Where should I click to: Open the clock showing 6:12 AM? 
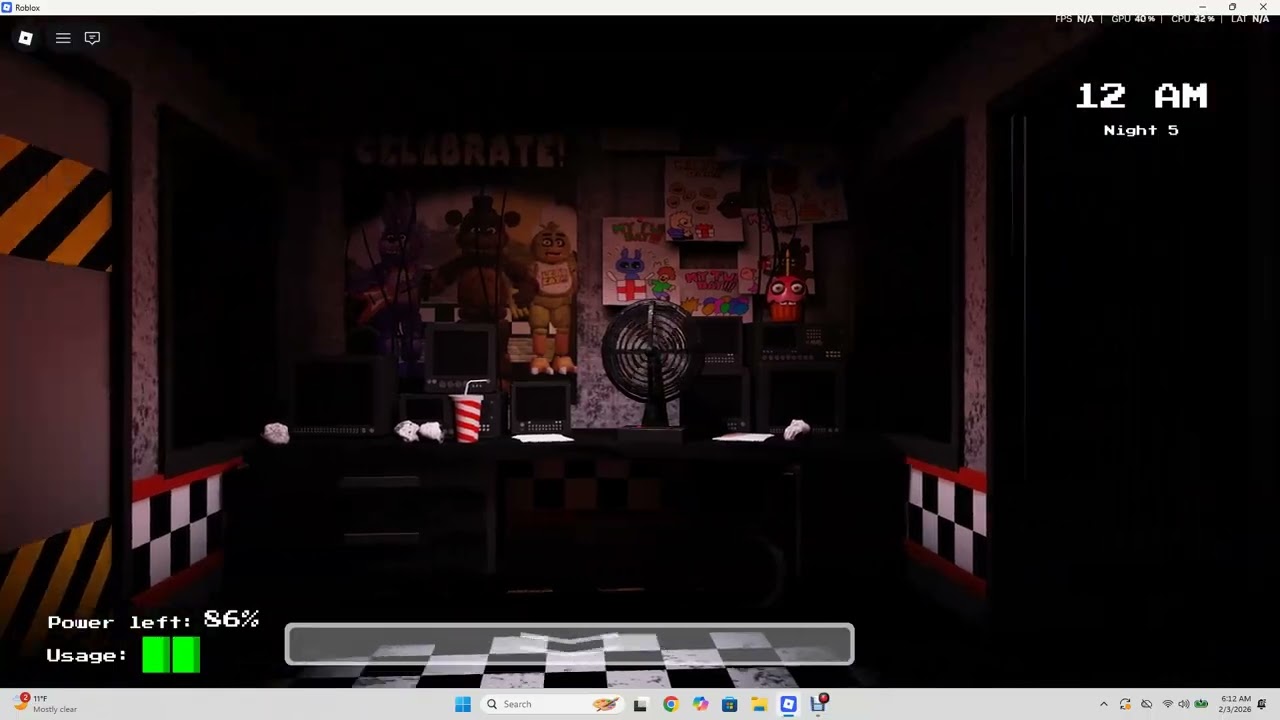coord(1234,704)
